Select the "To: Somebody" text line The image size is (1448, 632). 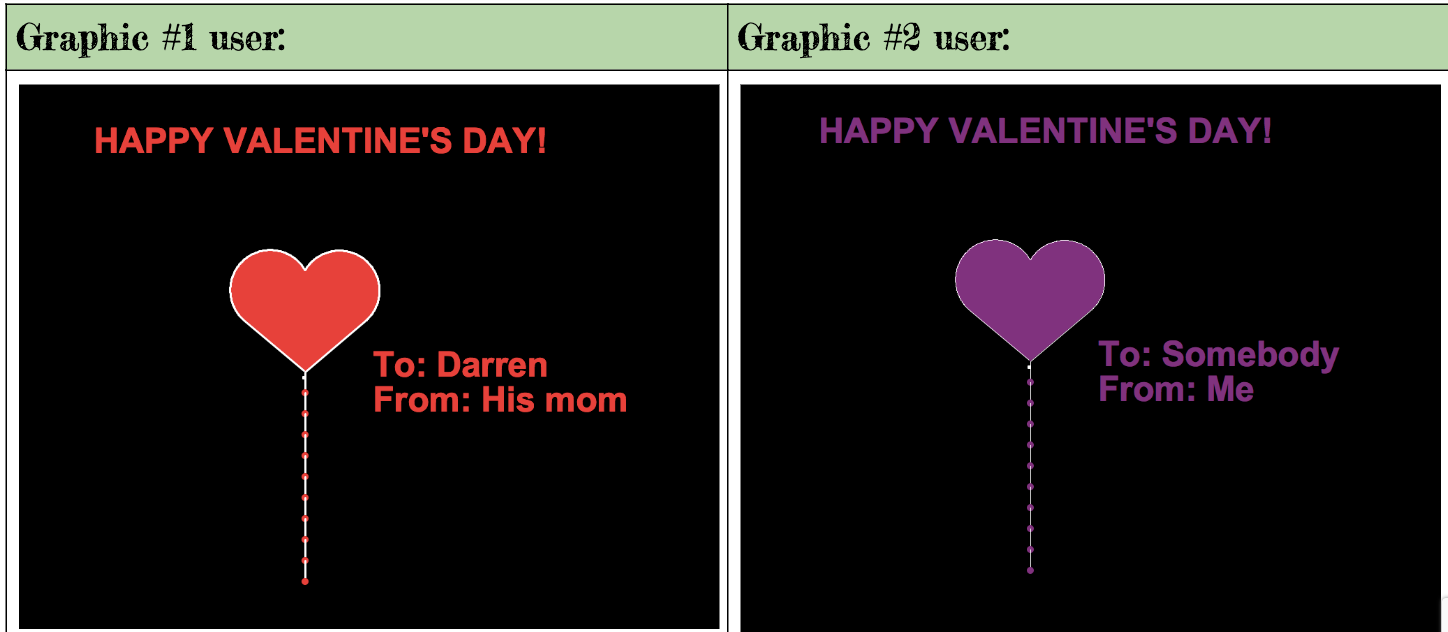coord(1218,354)
